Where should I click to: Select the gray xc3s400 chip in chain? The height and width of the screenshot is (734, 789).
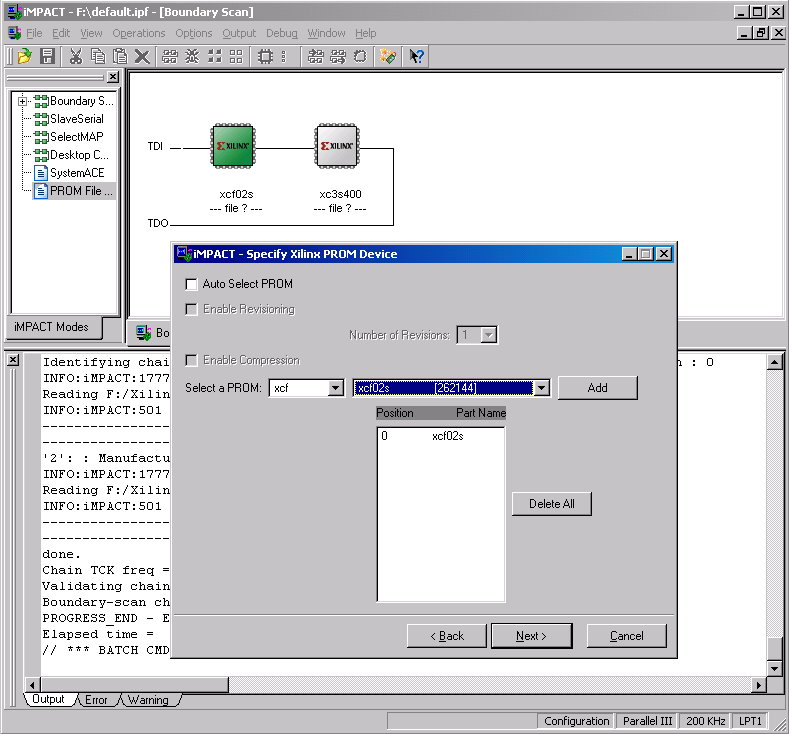coord(337,146)
